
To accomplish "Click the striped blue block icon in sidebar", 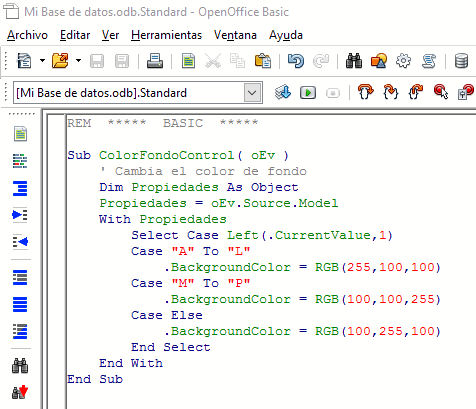I will click(x=20, y=331).
